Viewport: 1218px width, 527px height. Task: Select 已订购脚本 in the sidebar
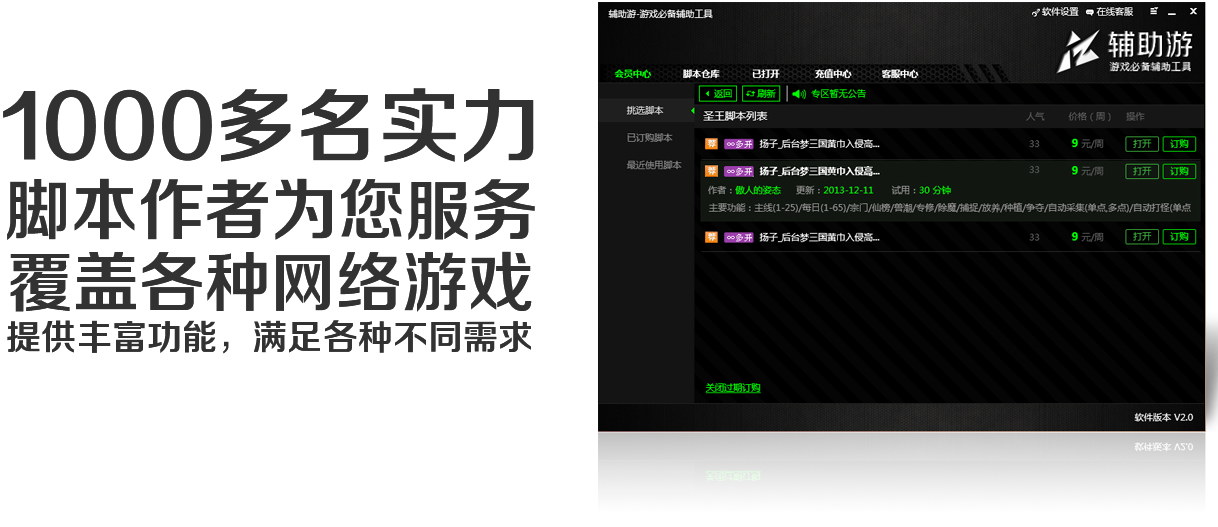(x=649, y=137)
